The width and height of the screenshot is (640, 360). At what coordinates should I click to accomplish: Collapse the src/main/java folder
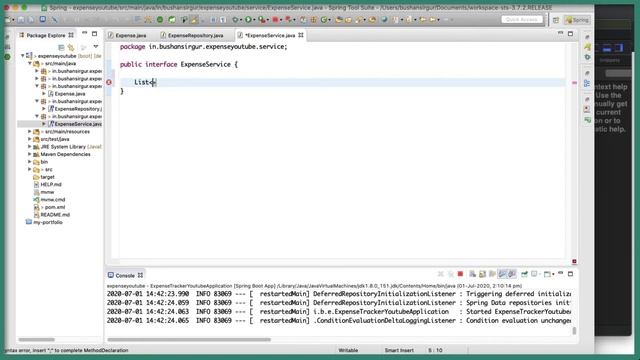point(30,63)
